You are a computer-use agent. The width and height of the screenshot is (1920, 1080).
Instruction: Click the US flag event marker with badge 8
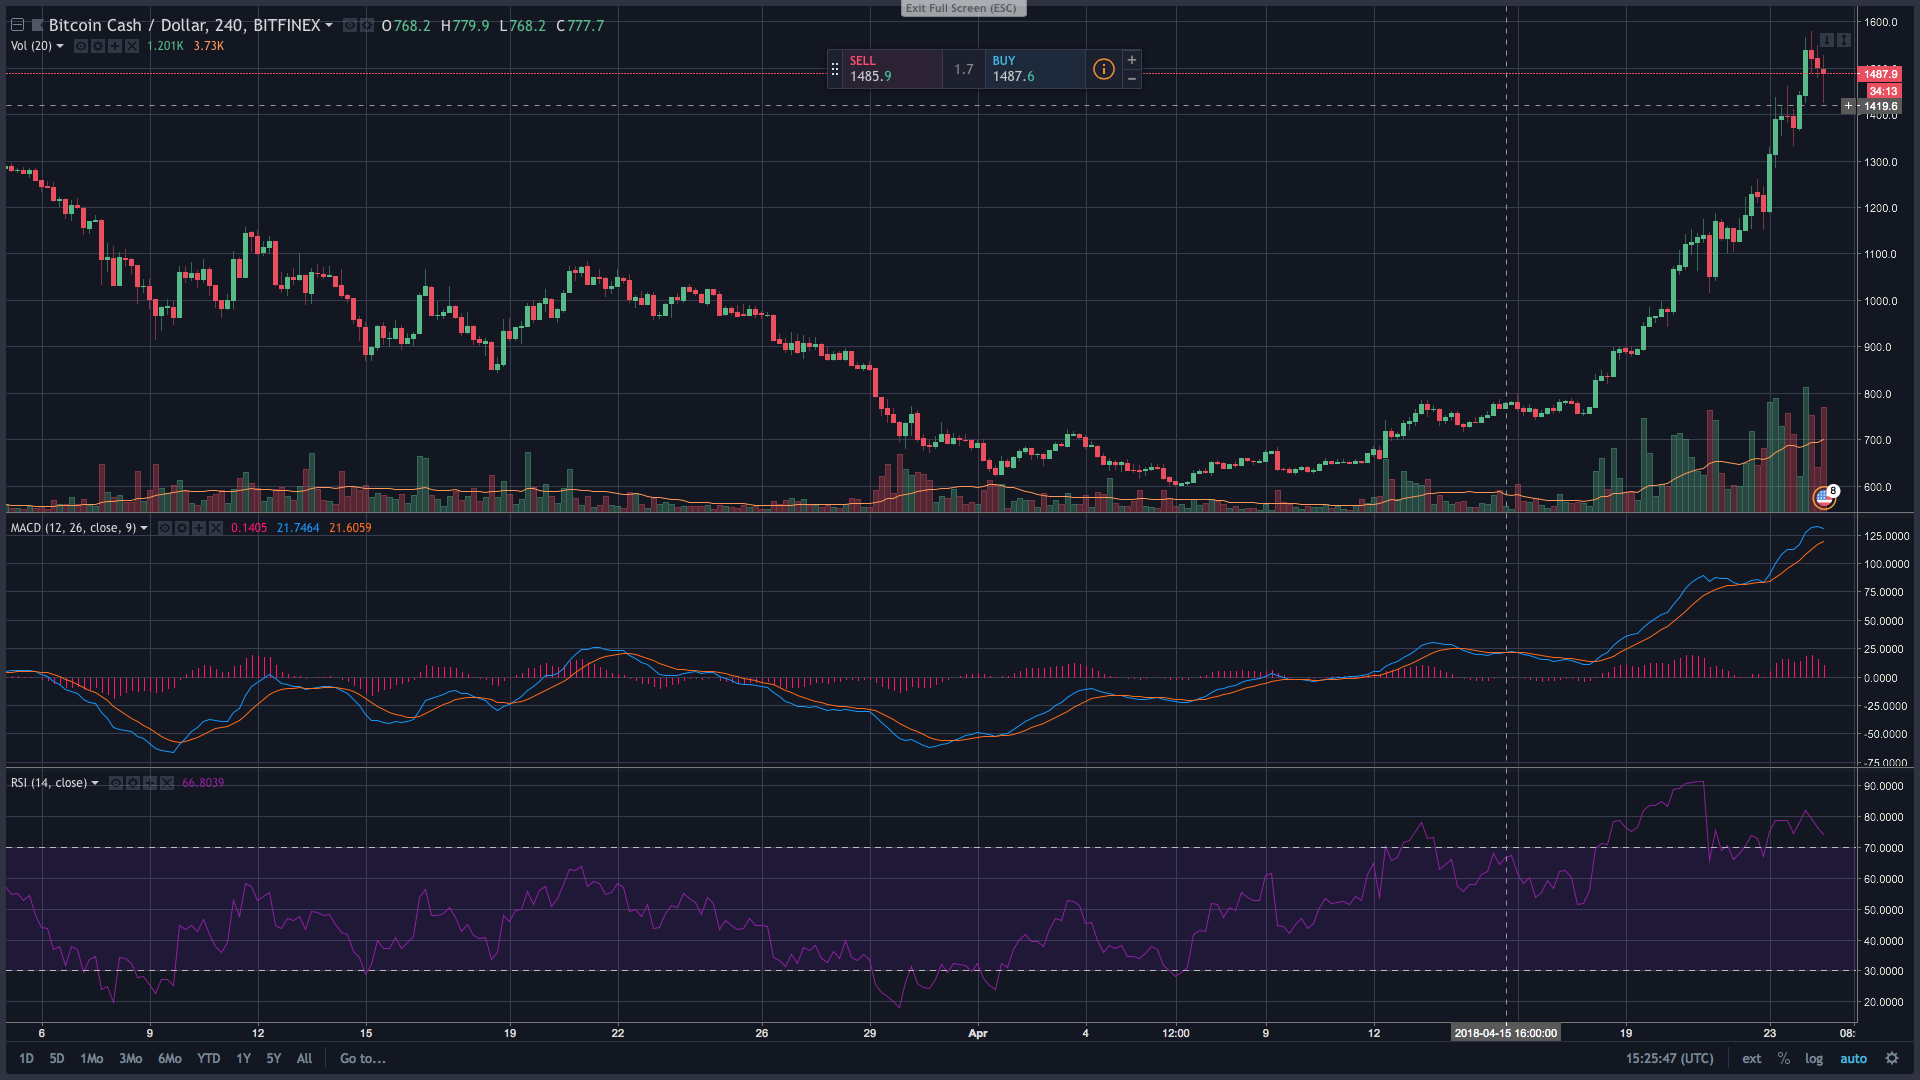tap(1825, 497)
